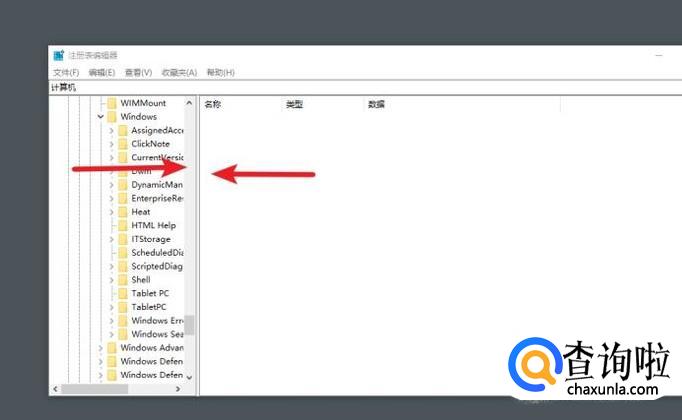The image size is (682, 420).
Task: Click the AssignedAcce folder icon
Action: pos(123,130)
